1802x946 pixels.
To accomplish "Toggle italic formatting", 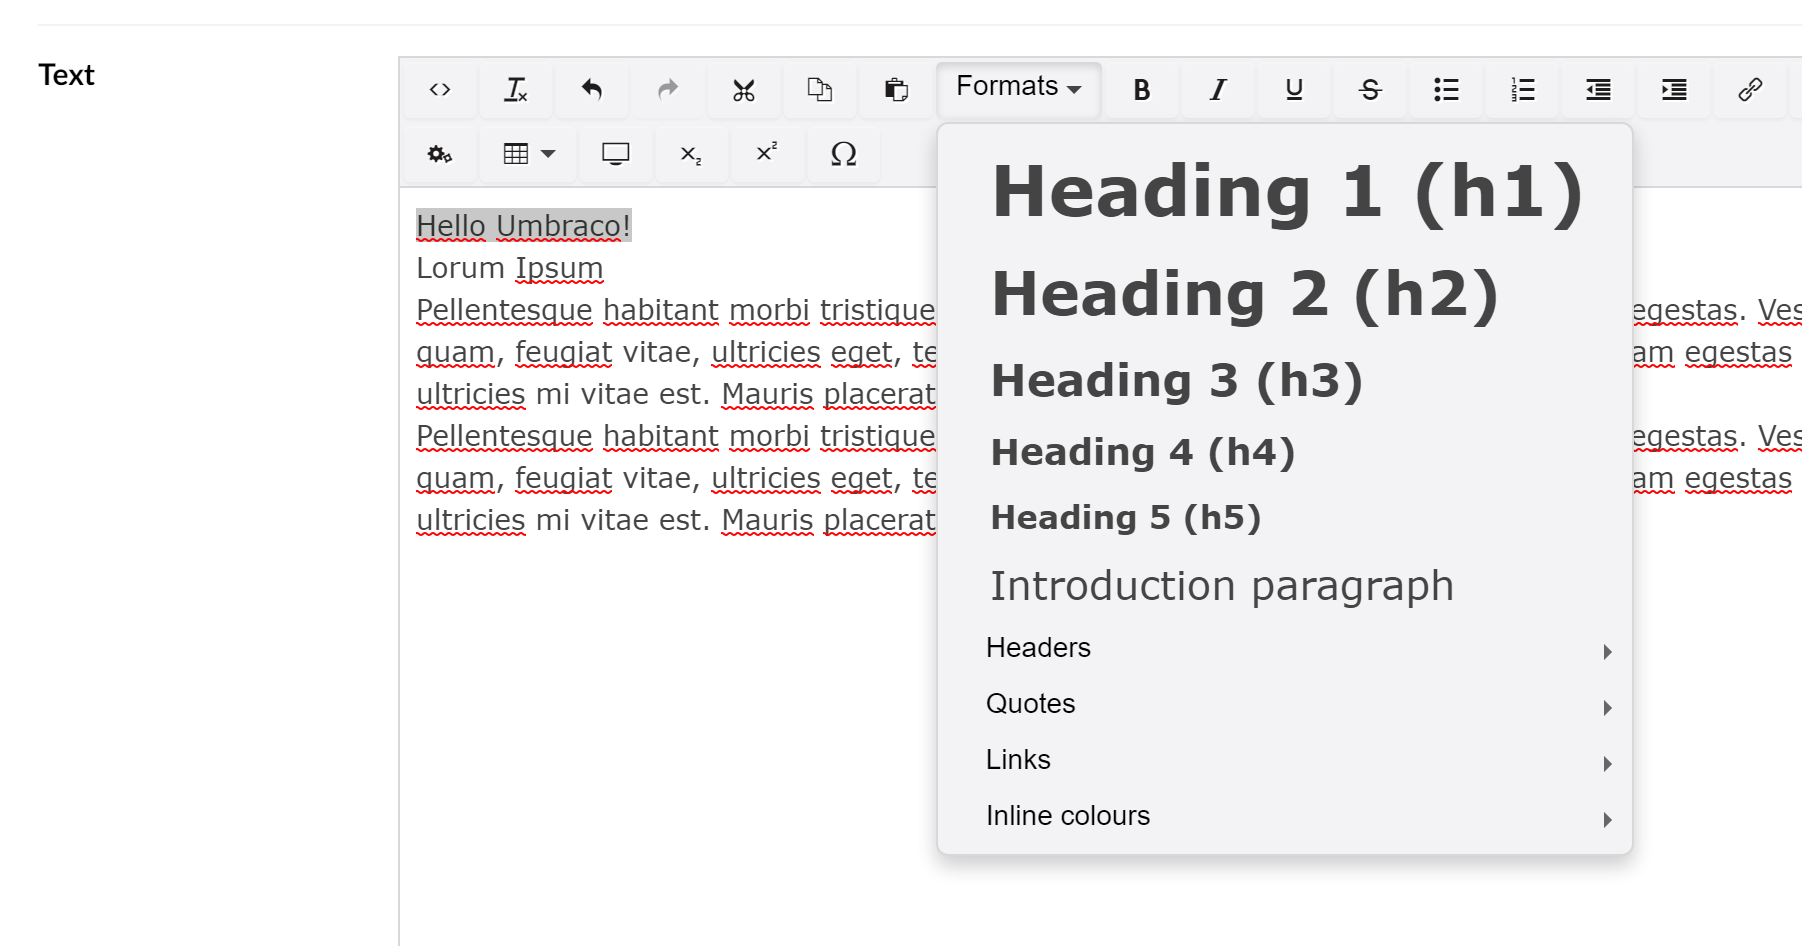I will [x=1217, y=90].
